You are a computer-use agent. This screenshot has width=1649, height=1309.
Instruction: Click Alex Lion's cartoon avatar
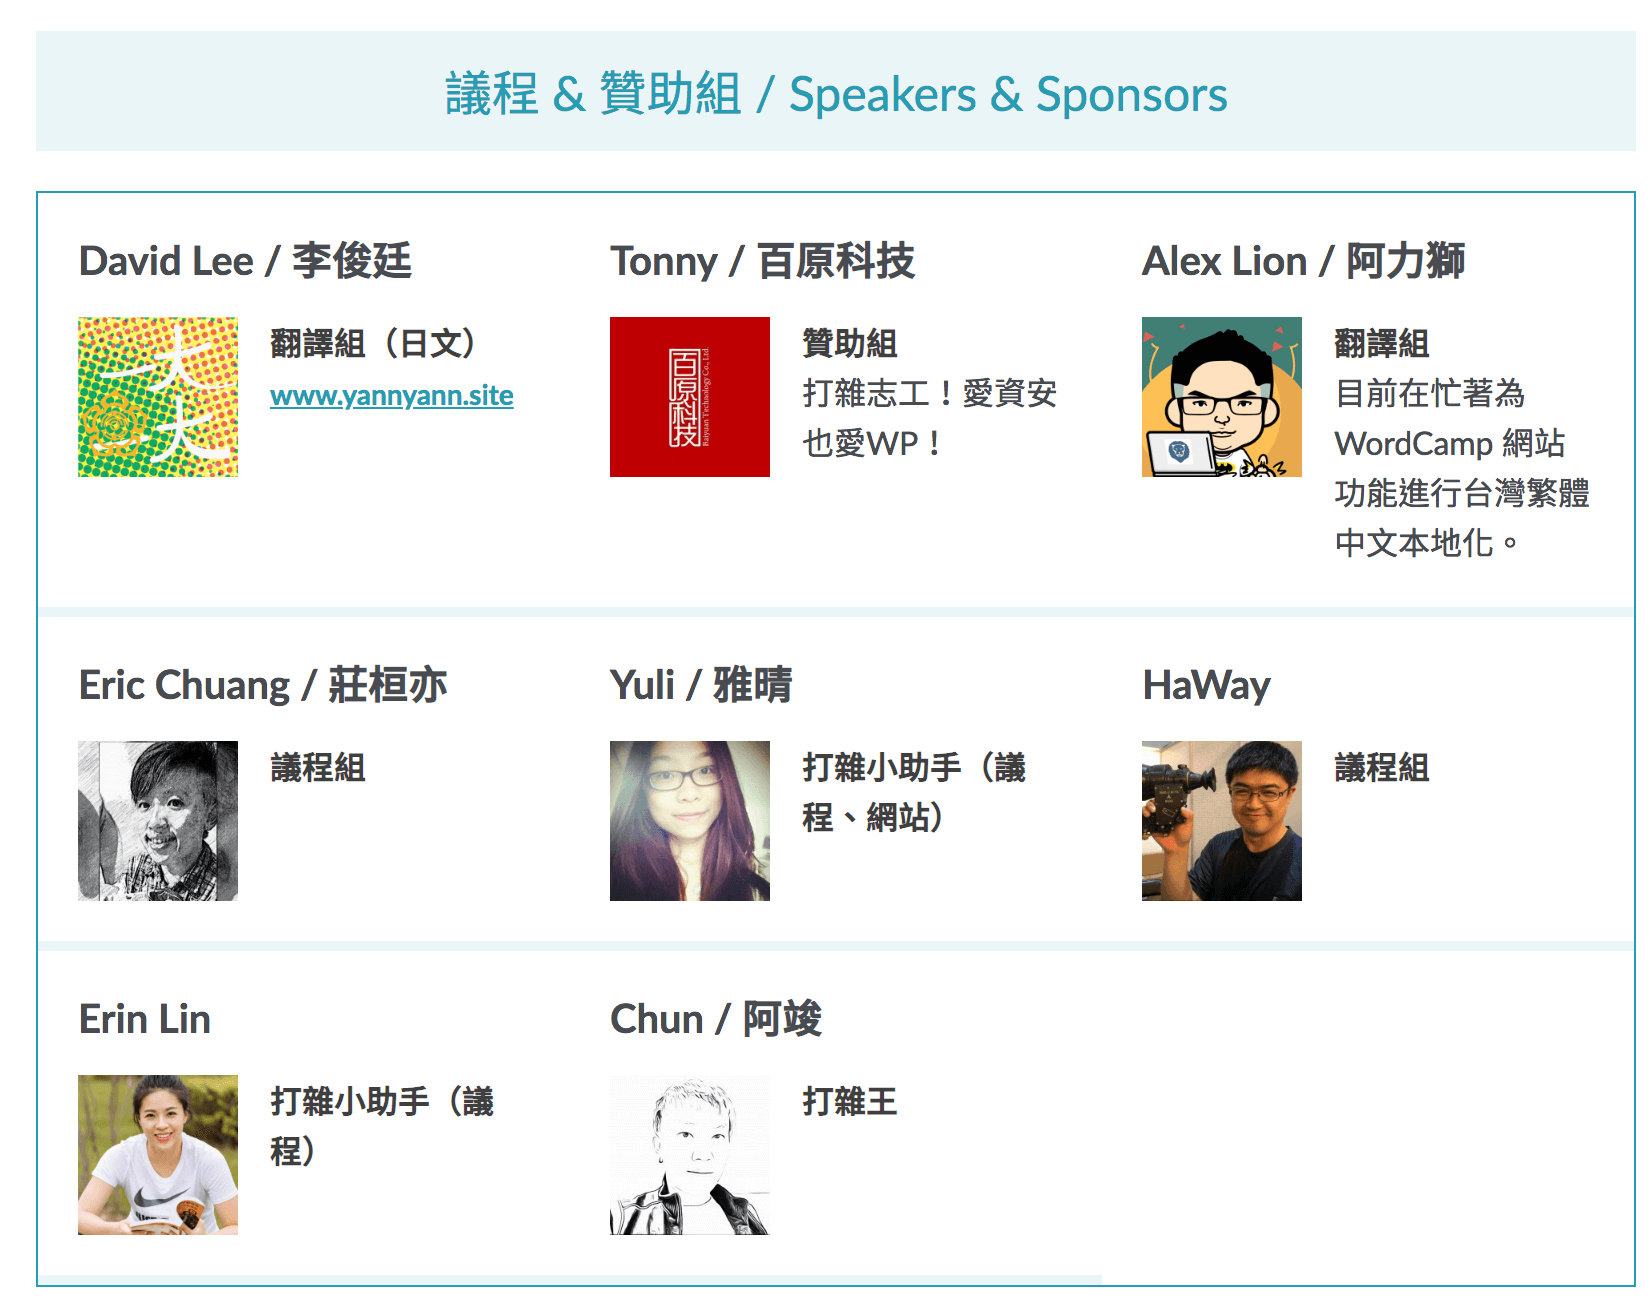coord(1222,397)
